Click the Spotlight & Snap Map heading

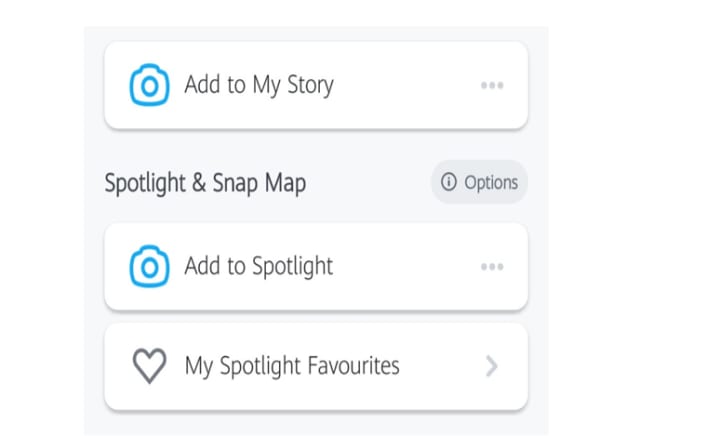[205, 183]
